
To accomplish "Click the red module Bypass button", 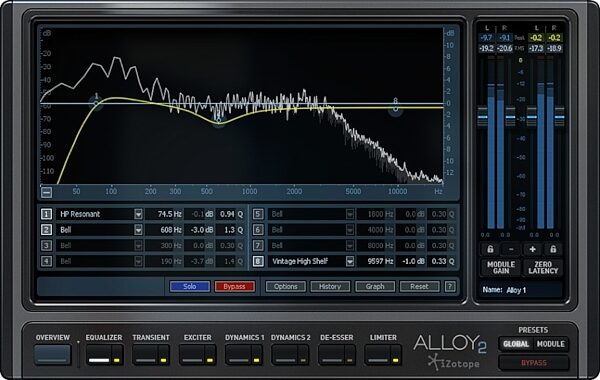I will 235,286.
